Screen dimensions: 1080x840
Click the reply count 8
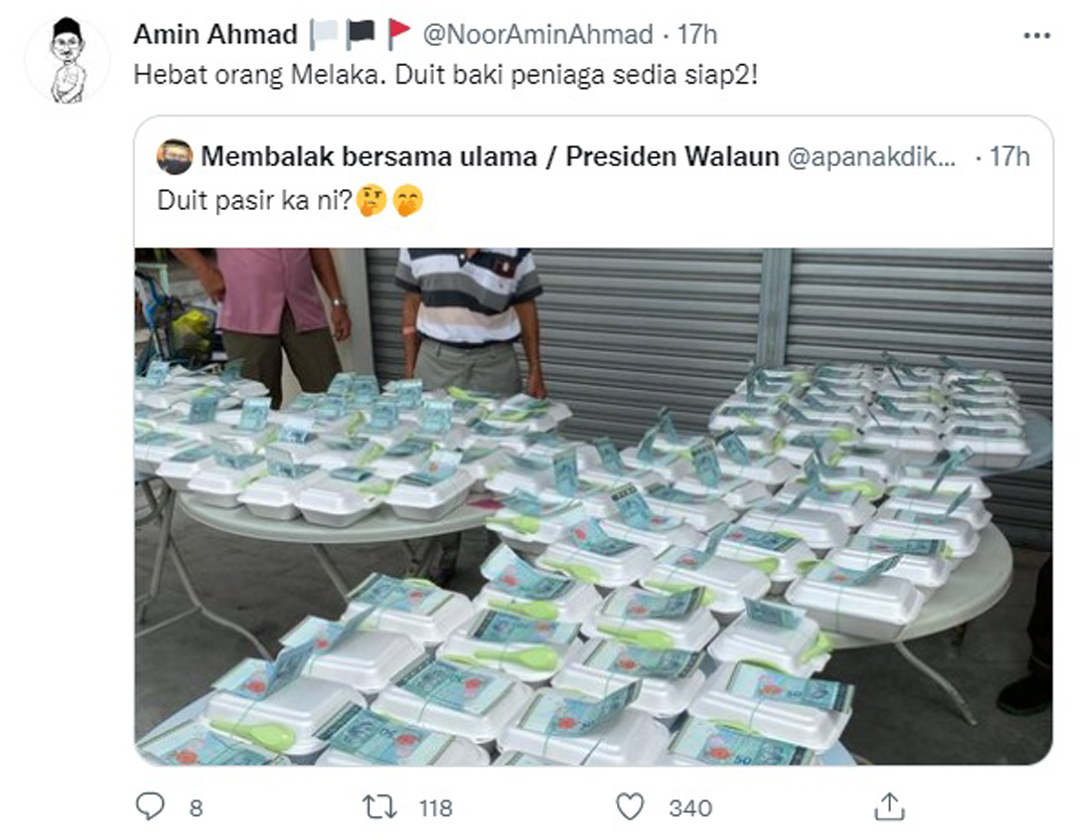(196, 808)
